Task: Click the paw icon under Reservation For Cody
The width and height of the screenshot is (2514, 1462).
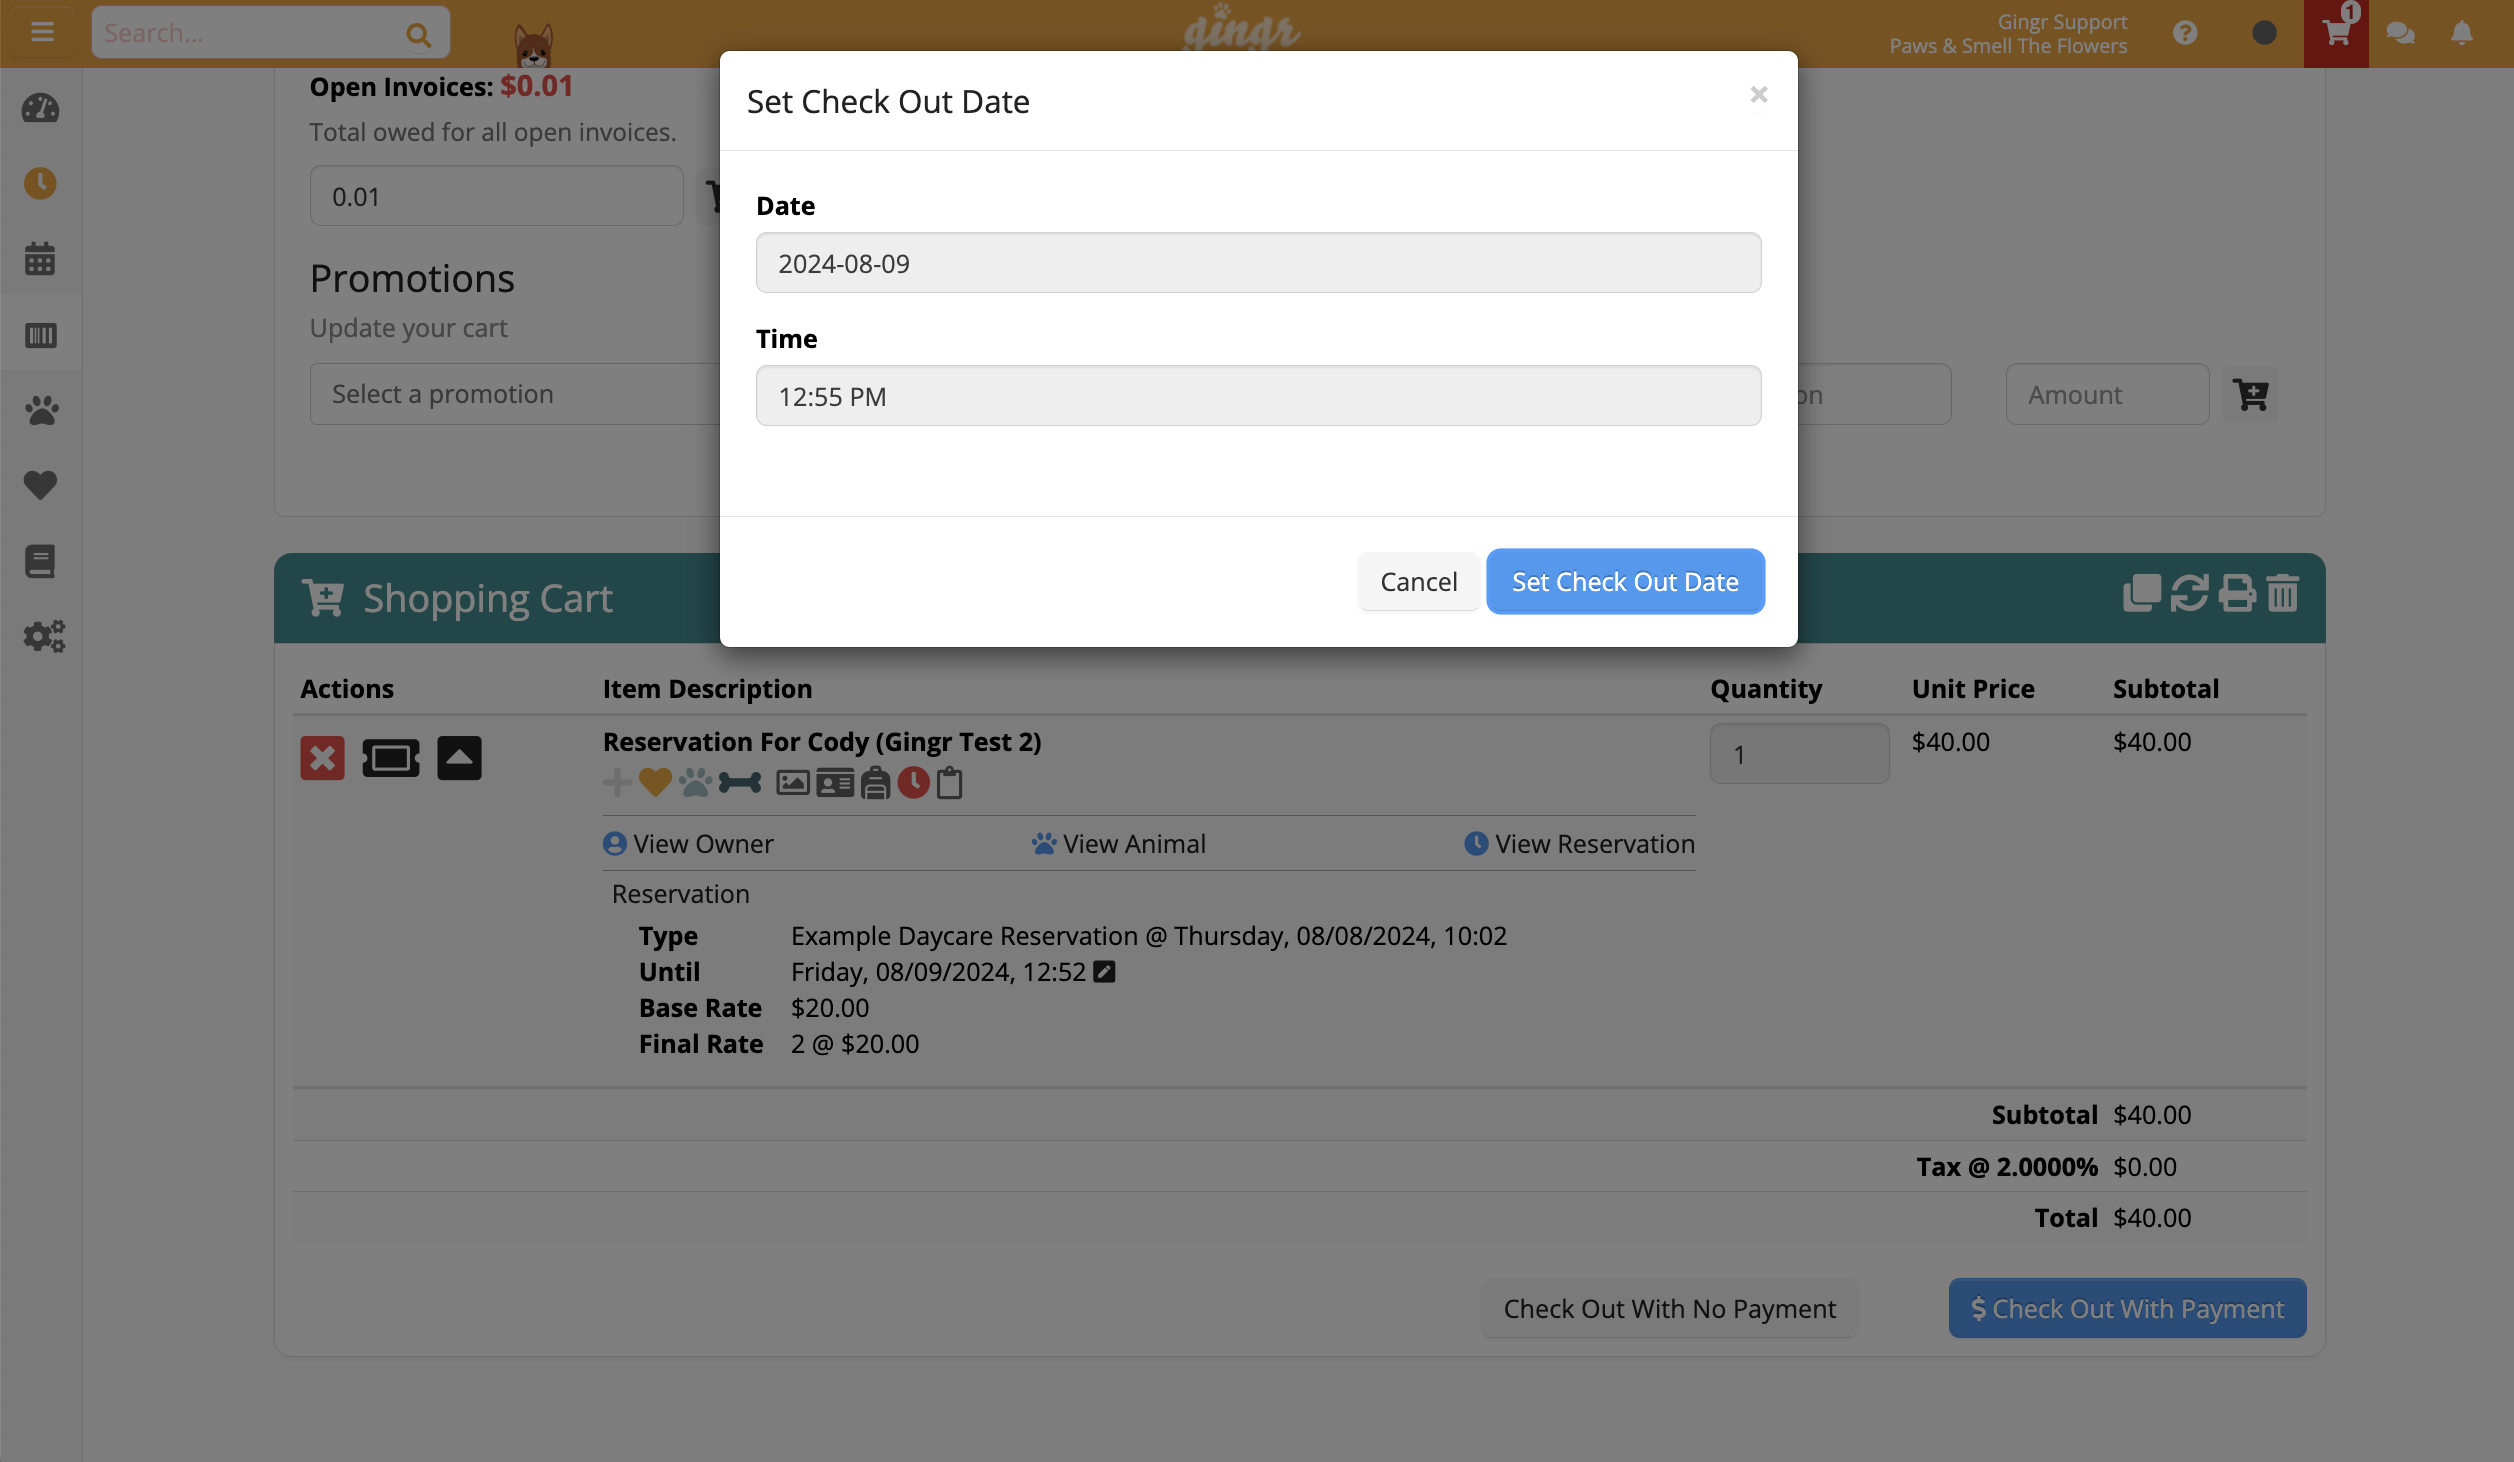Action: pos(696,782)
